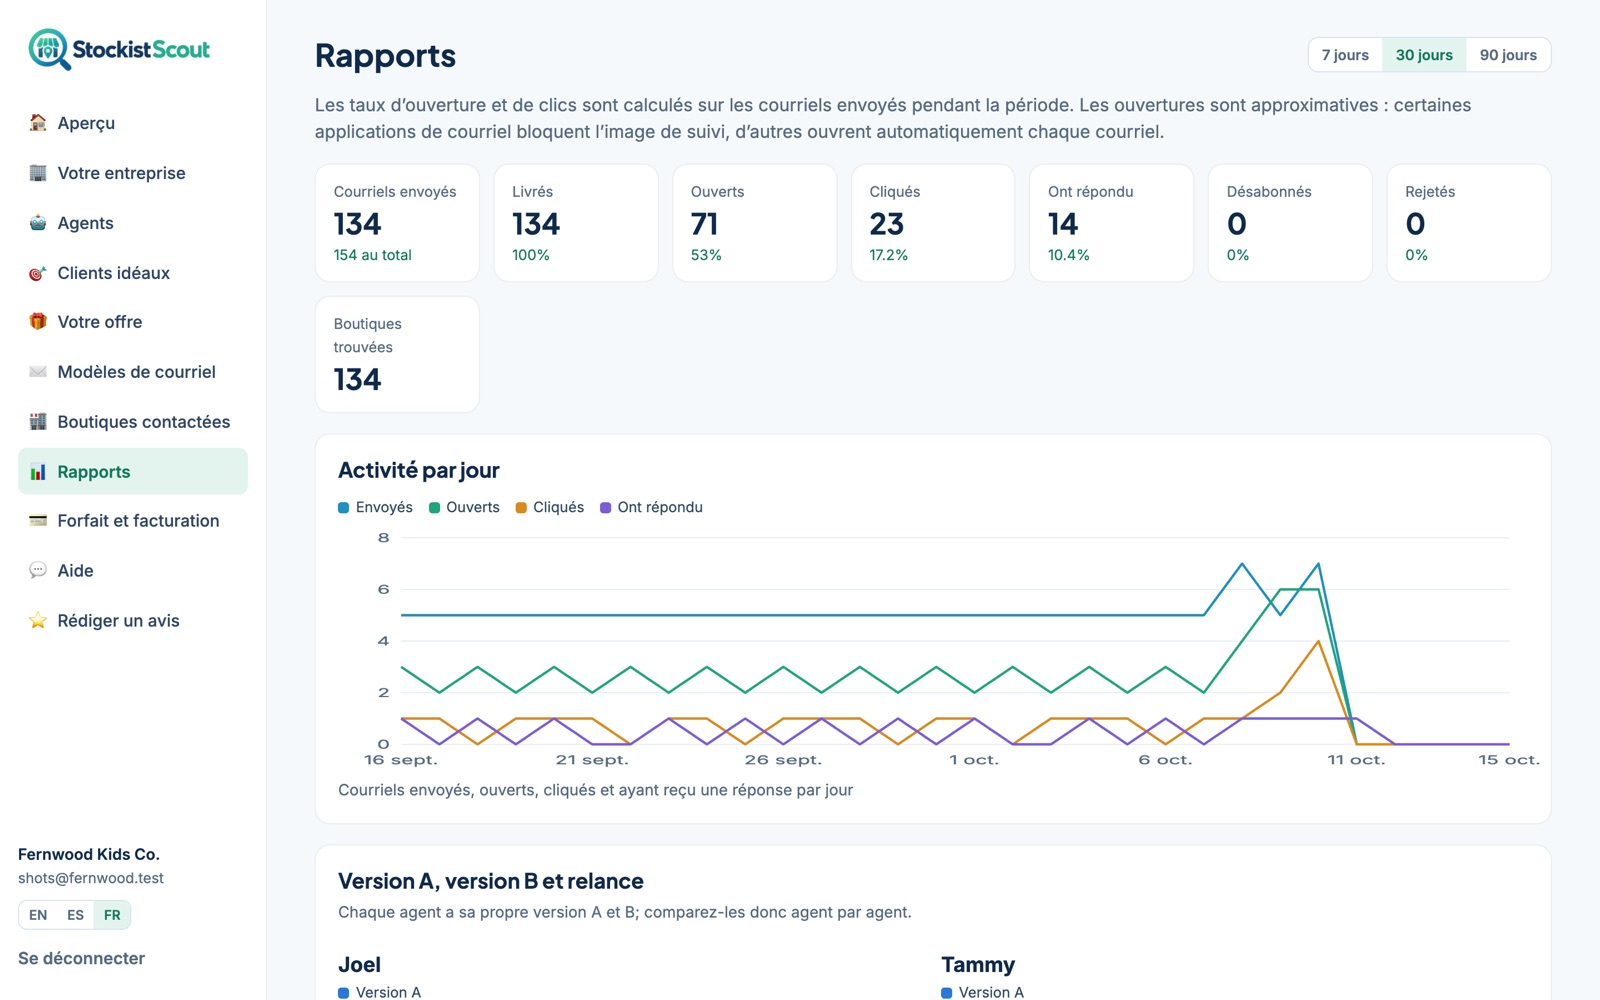This screenshot has height=1000, width=1600.
Task: Open the Aperçu menu item
Action: tap(133, 123)
